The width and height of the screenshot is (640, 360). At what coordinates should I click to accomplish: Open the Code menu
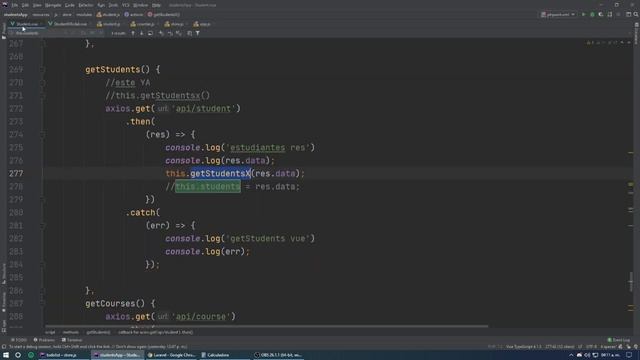point(70,5)
